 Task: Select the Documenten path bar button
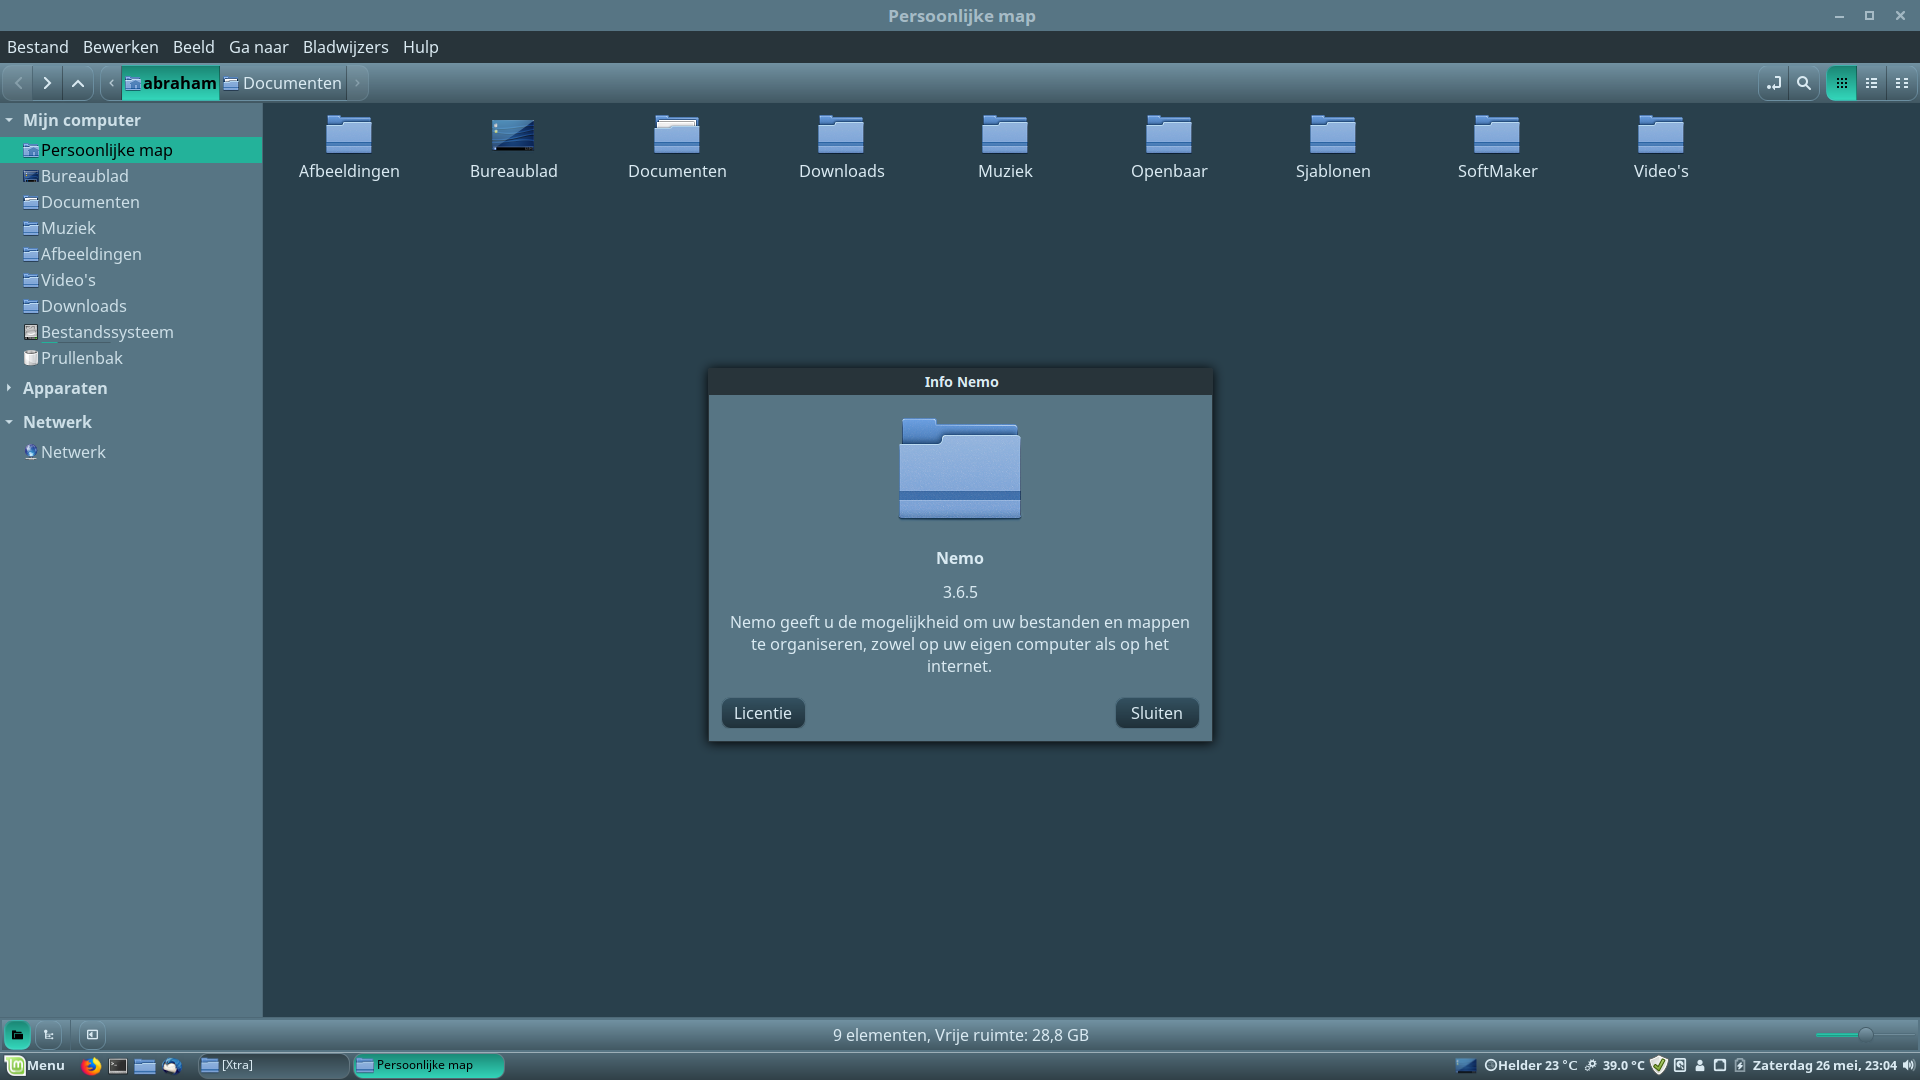tap(283, 83)
